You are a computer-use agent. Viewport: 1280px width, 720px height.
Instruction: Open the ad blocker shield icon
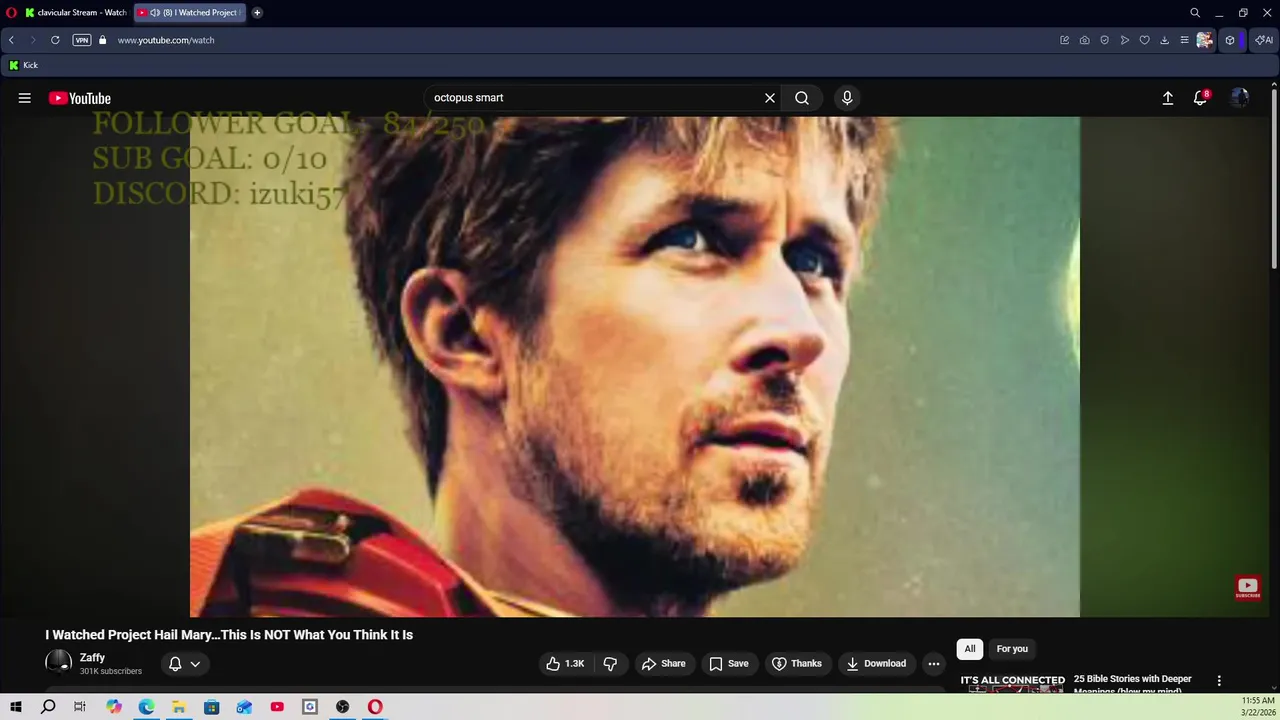click(1105, 40)
